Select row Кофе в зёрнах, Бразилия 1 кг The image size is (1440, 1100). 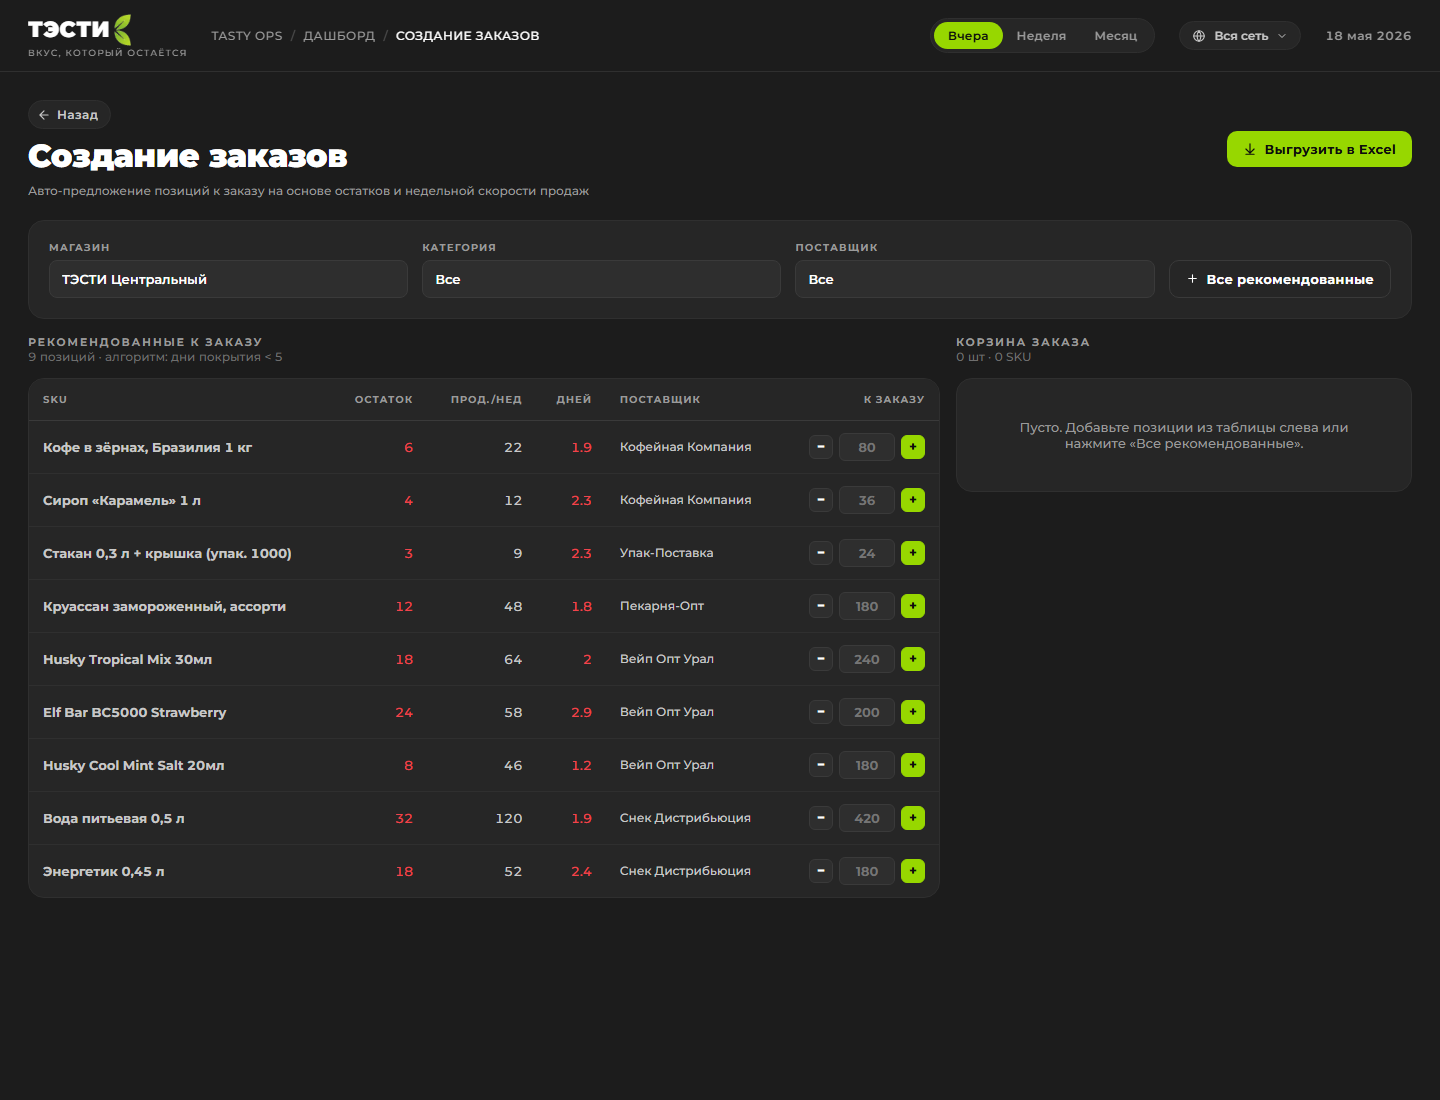pos(484,447)
